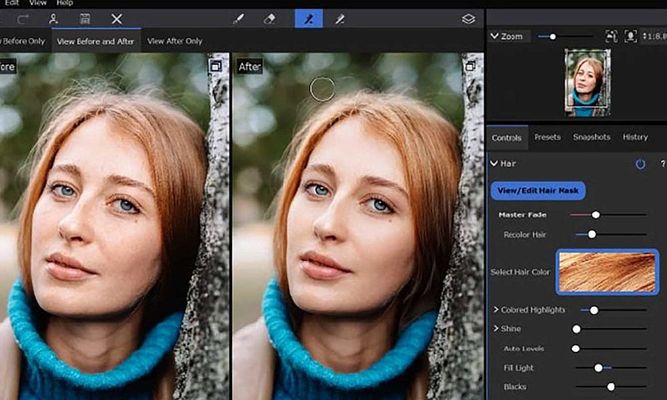
Task: Switch to the Presets tab
Action: 547,137
